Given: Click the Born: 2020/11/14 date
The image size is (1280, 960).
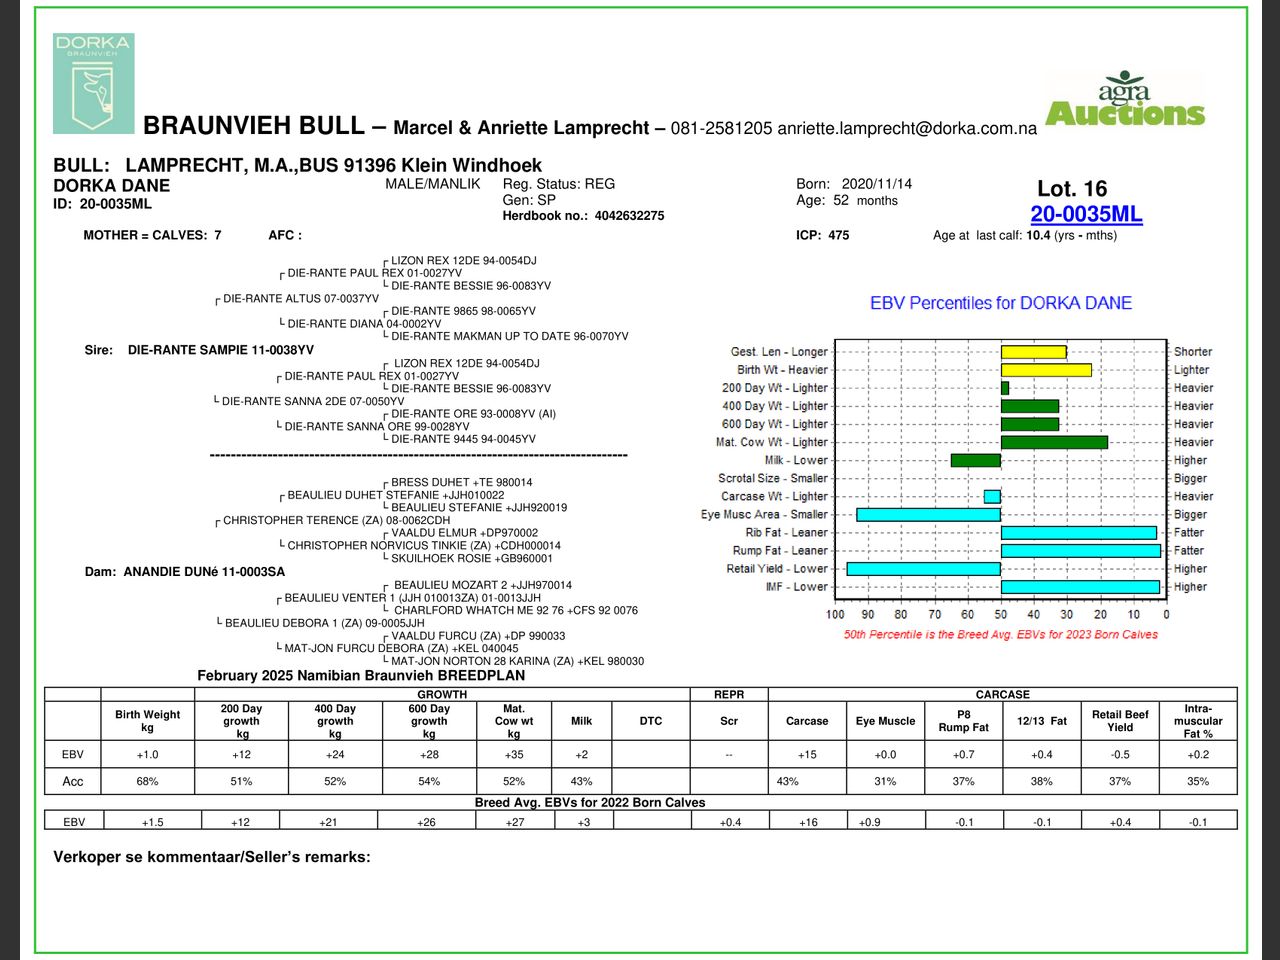Looking at the screenshot, I should [x=854, y=184].
